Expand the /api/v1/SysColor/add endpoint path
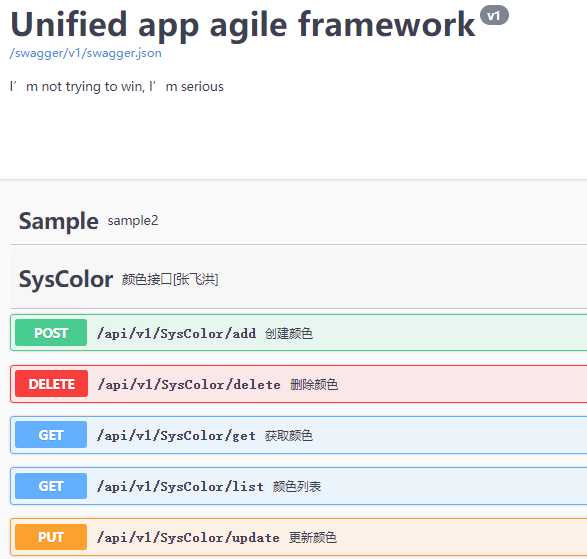 (176, 333)
